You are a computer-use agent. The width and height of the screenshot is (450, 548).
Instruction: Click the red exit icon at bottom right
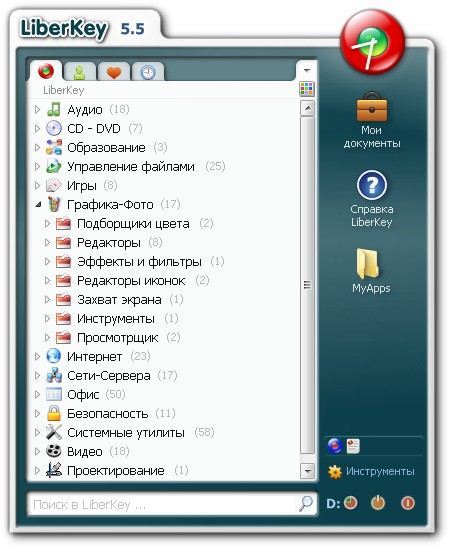click(408, 503)
